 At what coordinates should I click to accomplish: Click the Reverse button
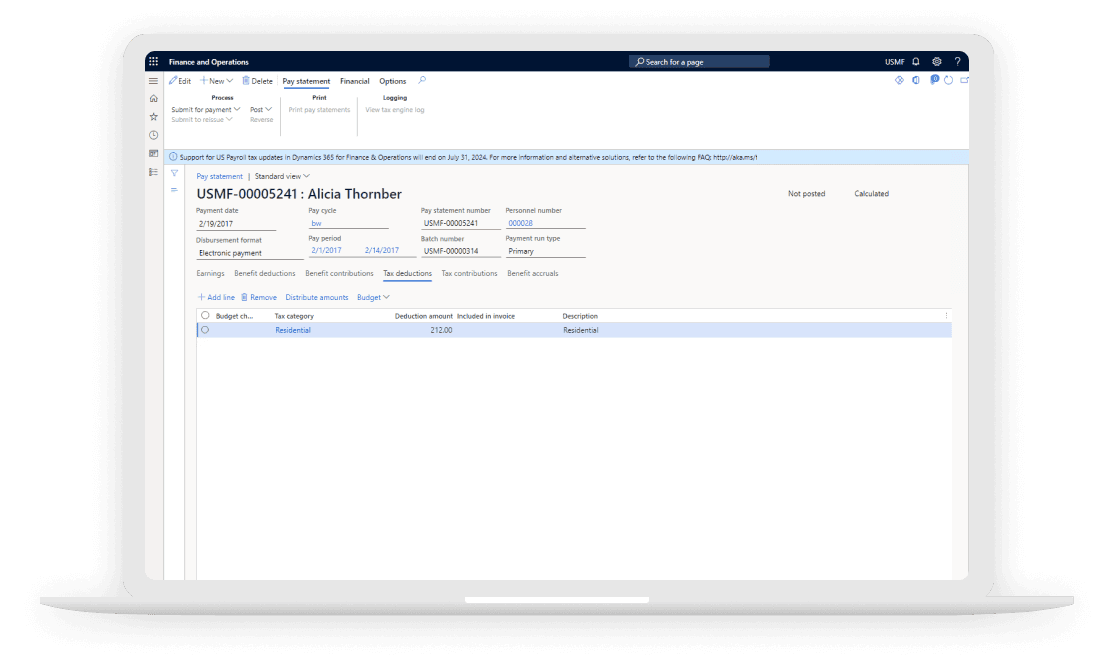pyautogui.click(x=261, y=119)
